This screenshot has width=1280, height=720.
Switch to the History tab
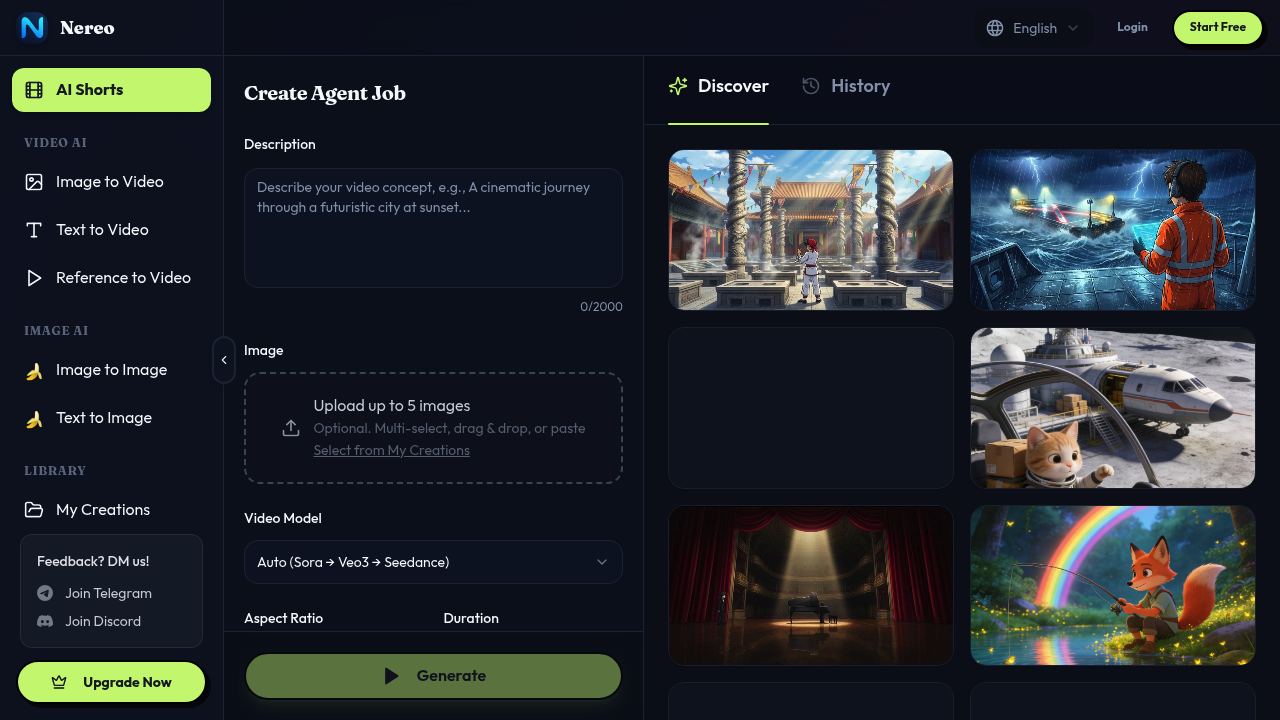(x=846, y=86)
